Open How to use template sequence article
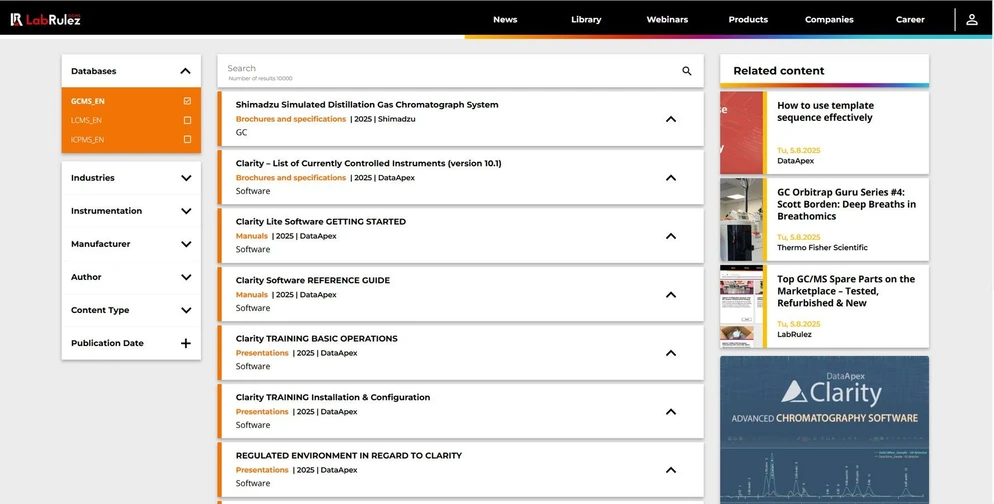The width and height of the screenshot is (994, 504). (x=825, y=111)
